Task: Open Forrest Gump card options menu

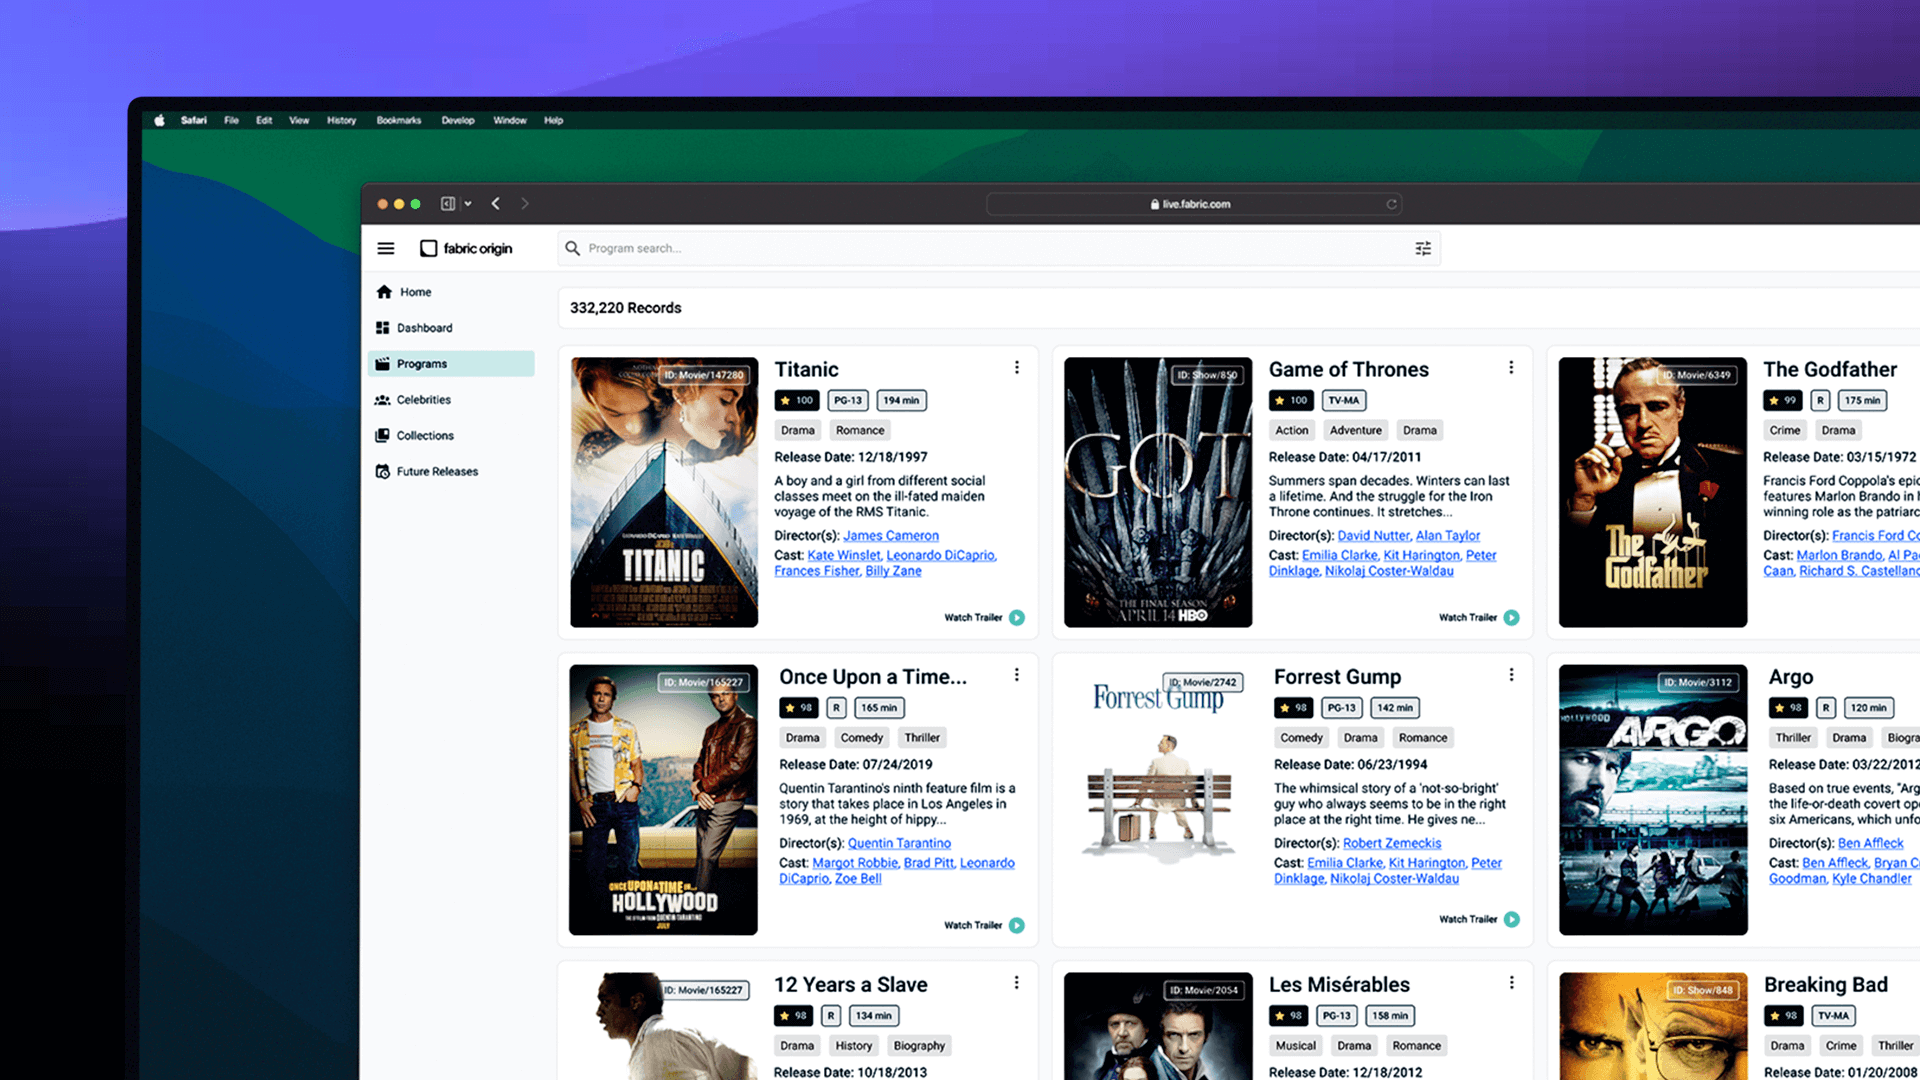Action: [1511, 675]
